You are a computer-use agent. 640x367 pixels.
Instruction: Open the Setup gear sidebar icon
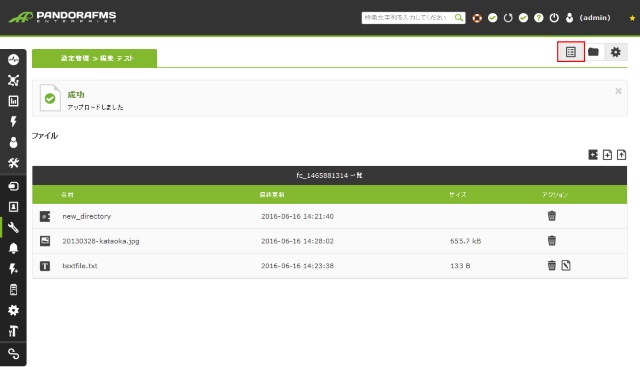[x=13, y=310]
